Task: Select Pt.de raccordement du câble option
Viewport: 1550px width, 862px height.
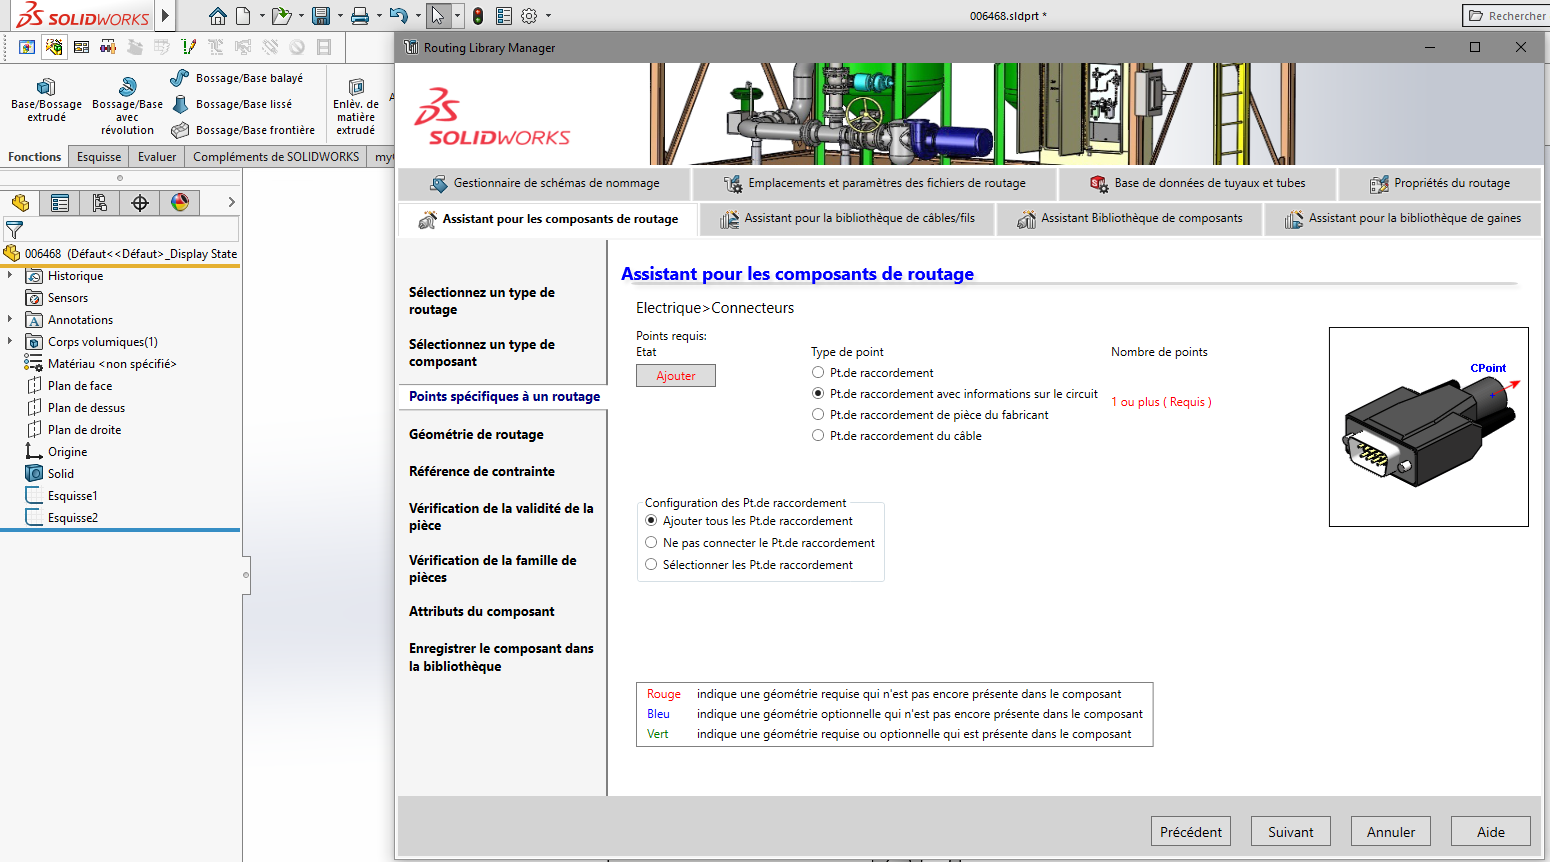Action: 818,435
